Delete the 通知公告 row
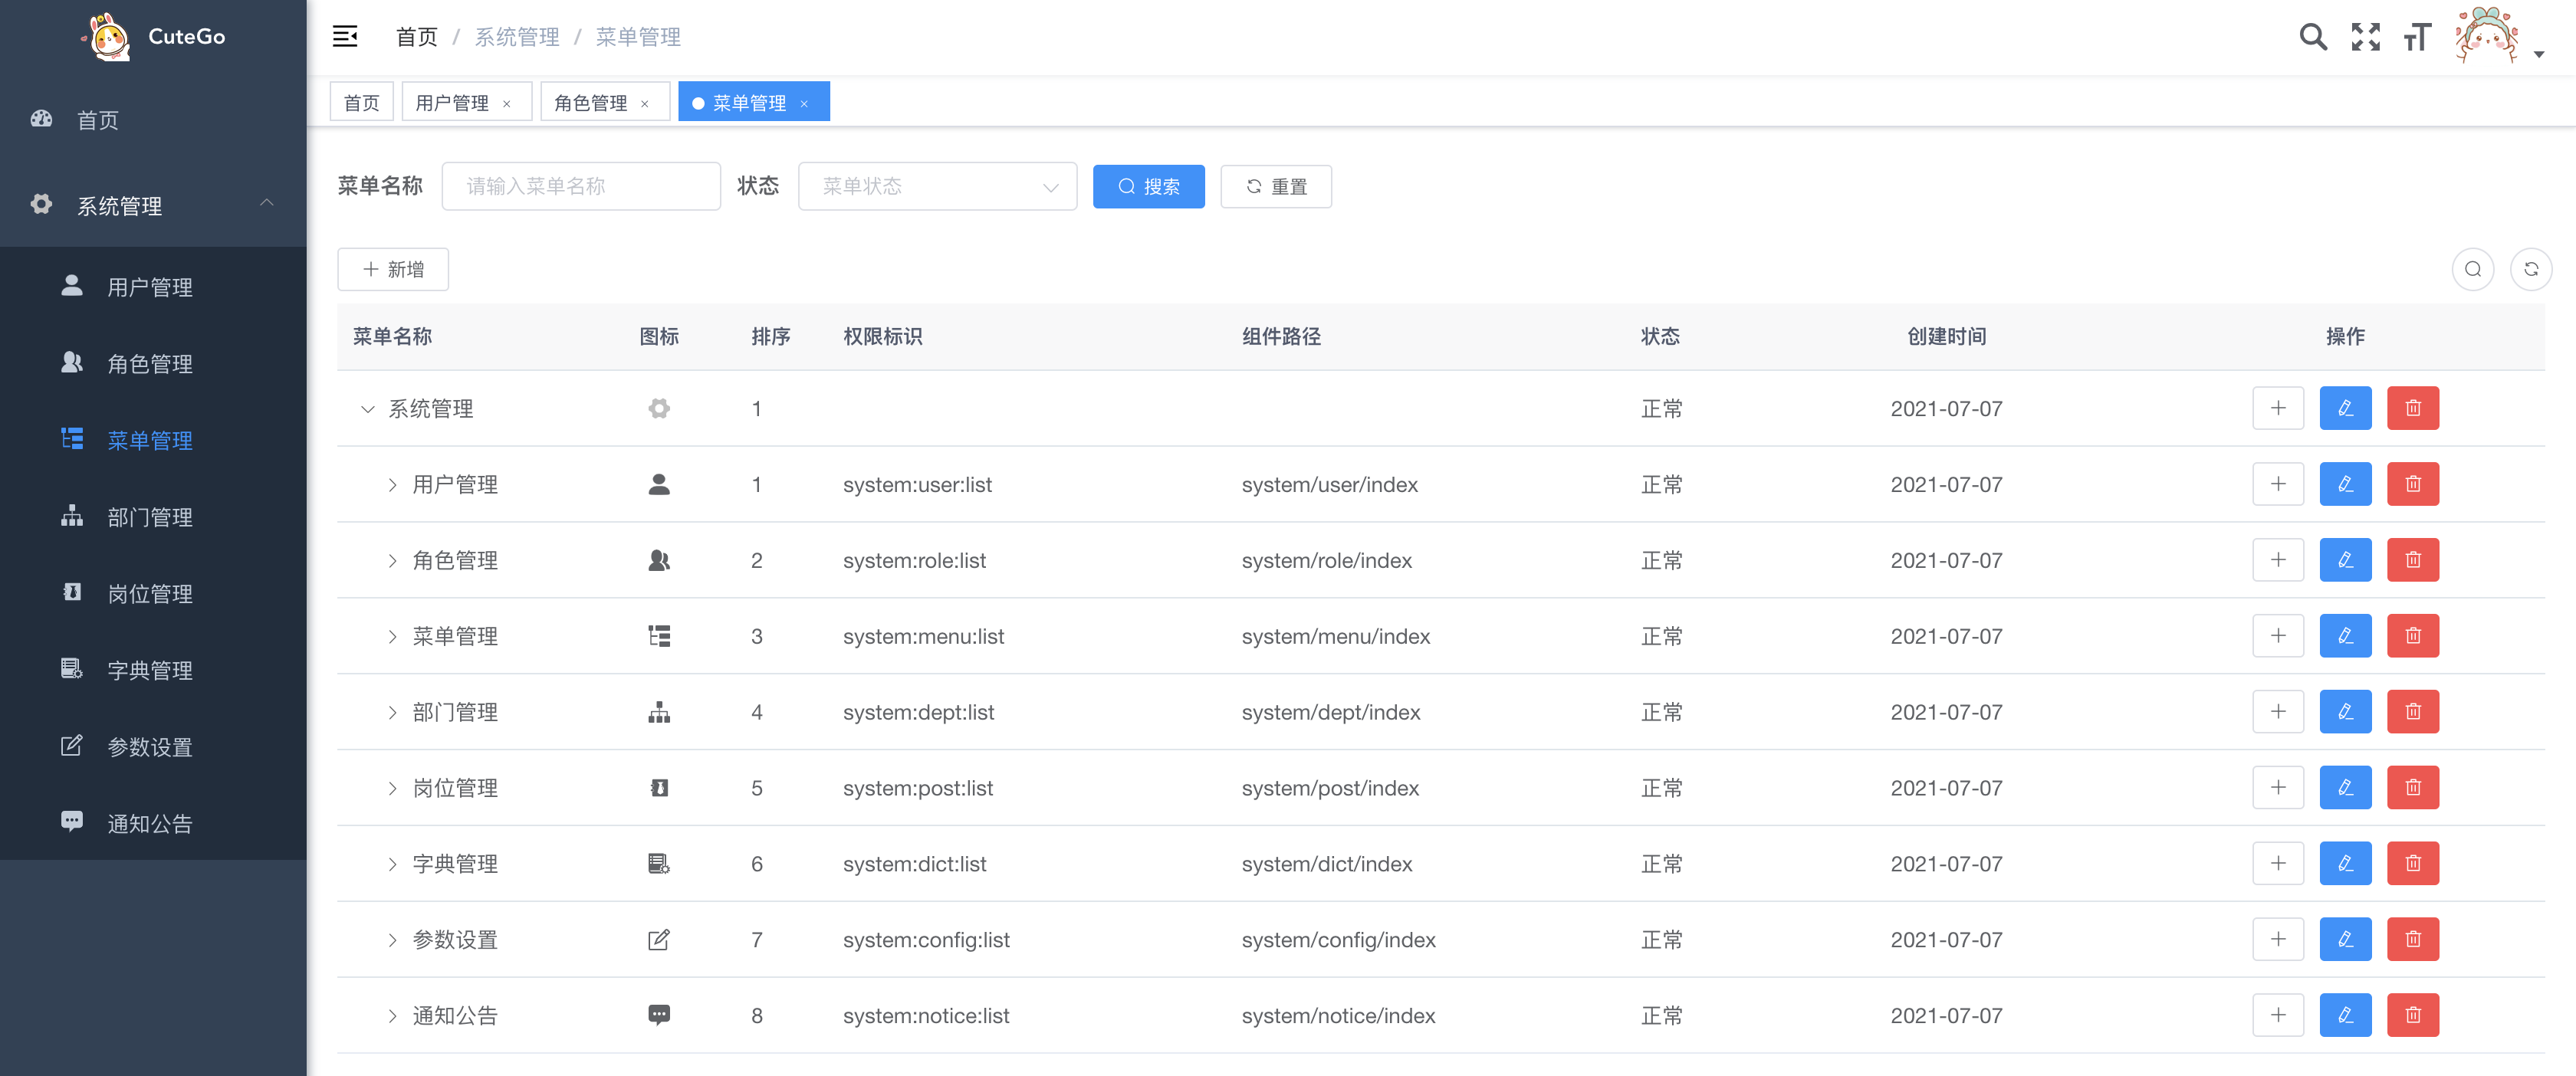2576x1076 pixels. coord(2413,1016)
